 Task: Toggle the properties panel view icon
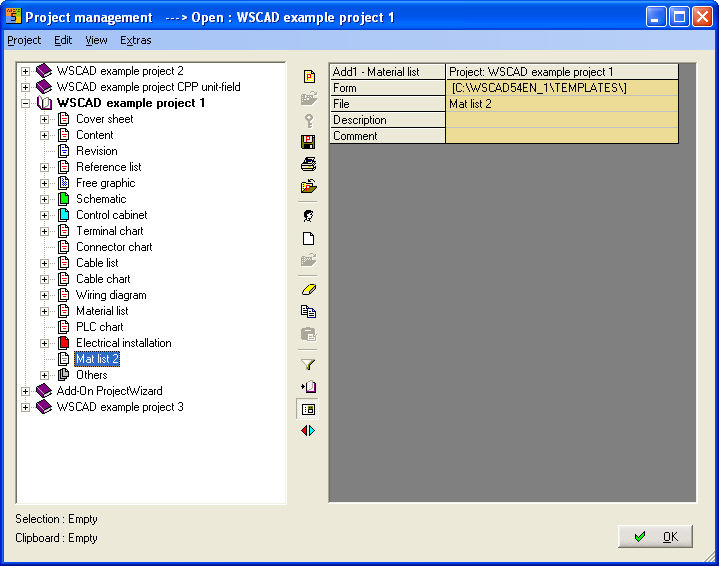pos(309,409)
